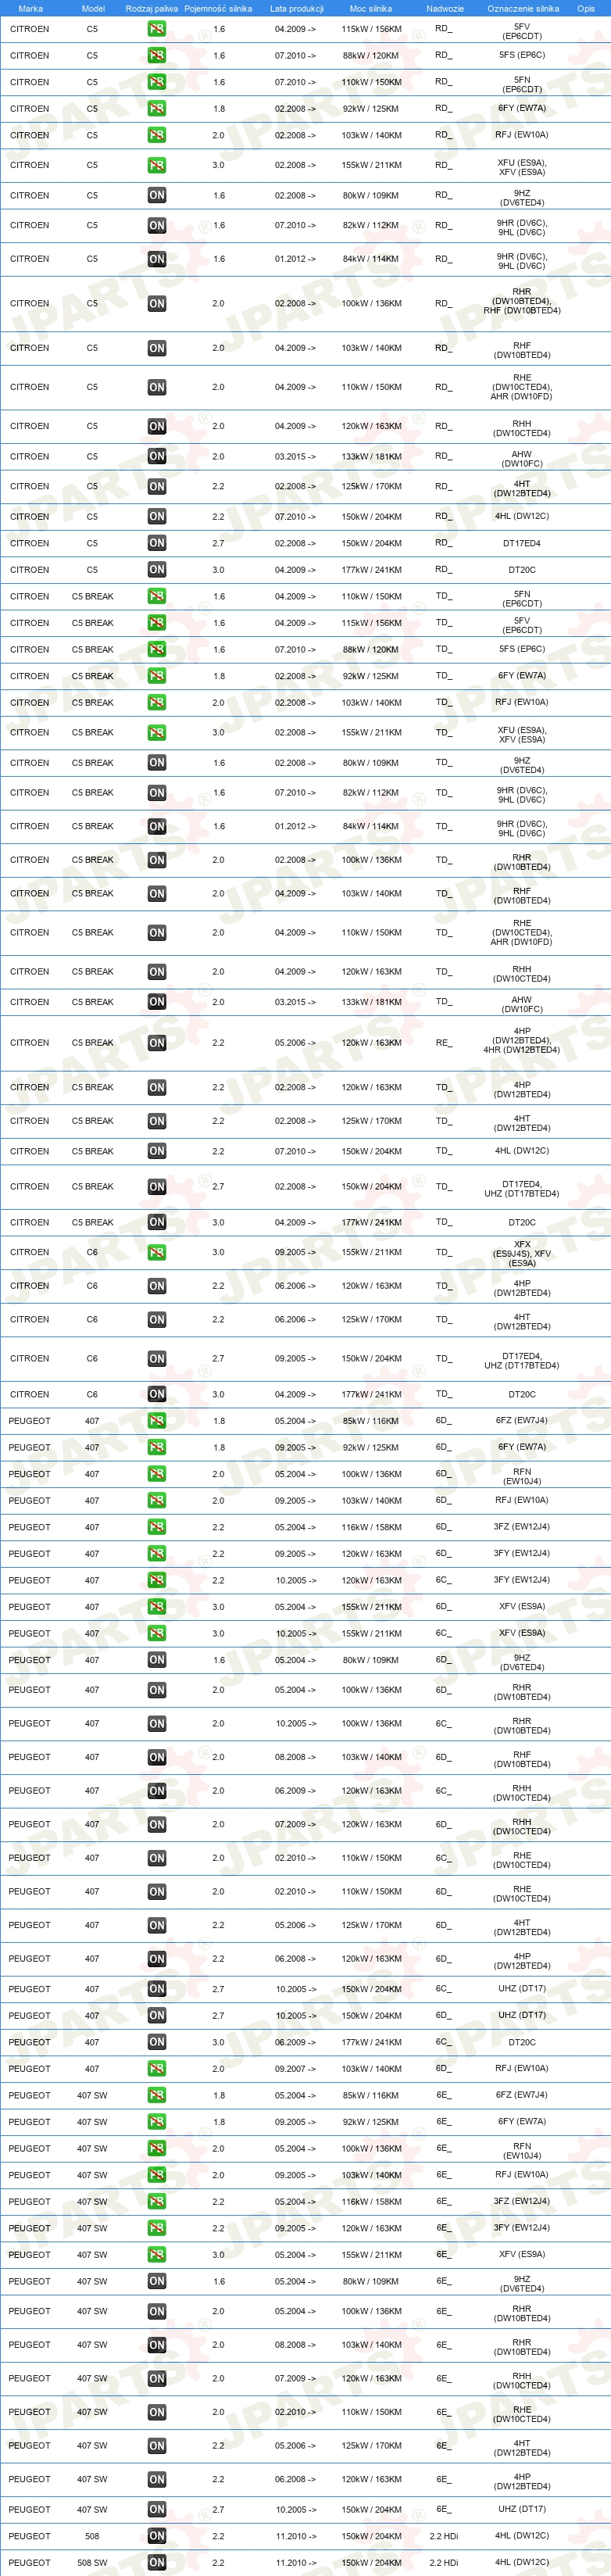Select petrol icon in 407 6D_ 3FZ 116kW row
Viewport: 611px width, 2576px height.
click(157, 1528)
